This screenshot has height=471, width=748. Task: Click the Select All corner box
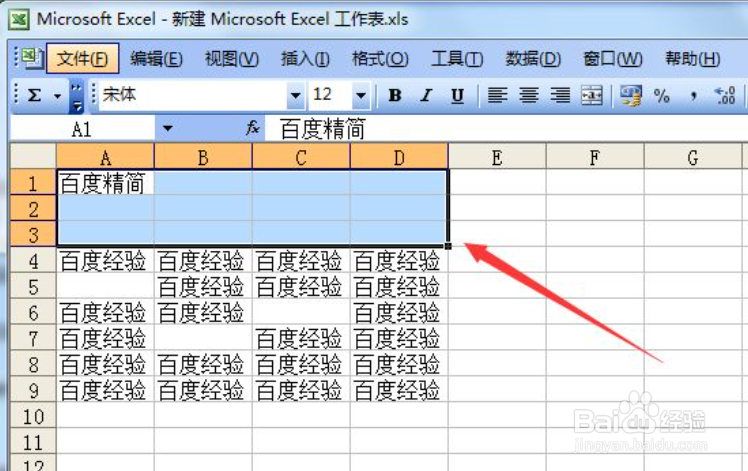coord(33,157)
